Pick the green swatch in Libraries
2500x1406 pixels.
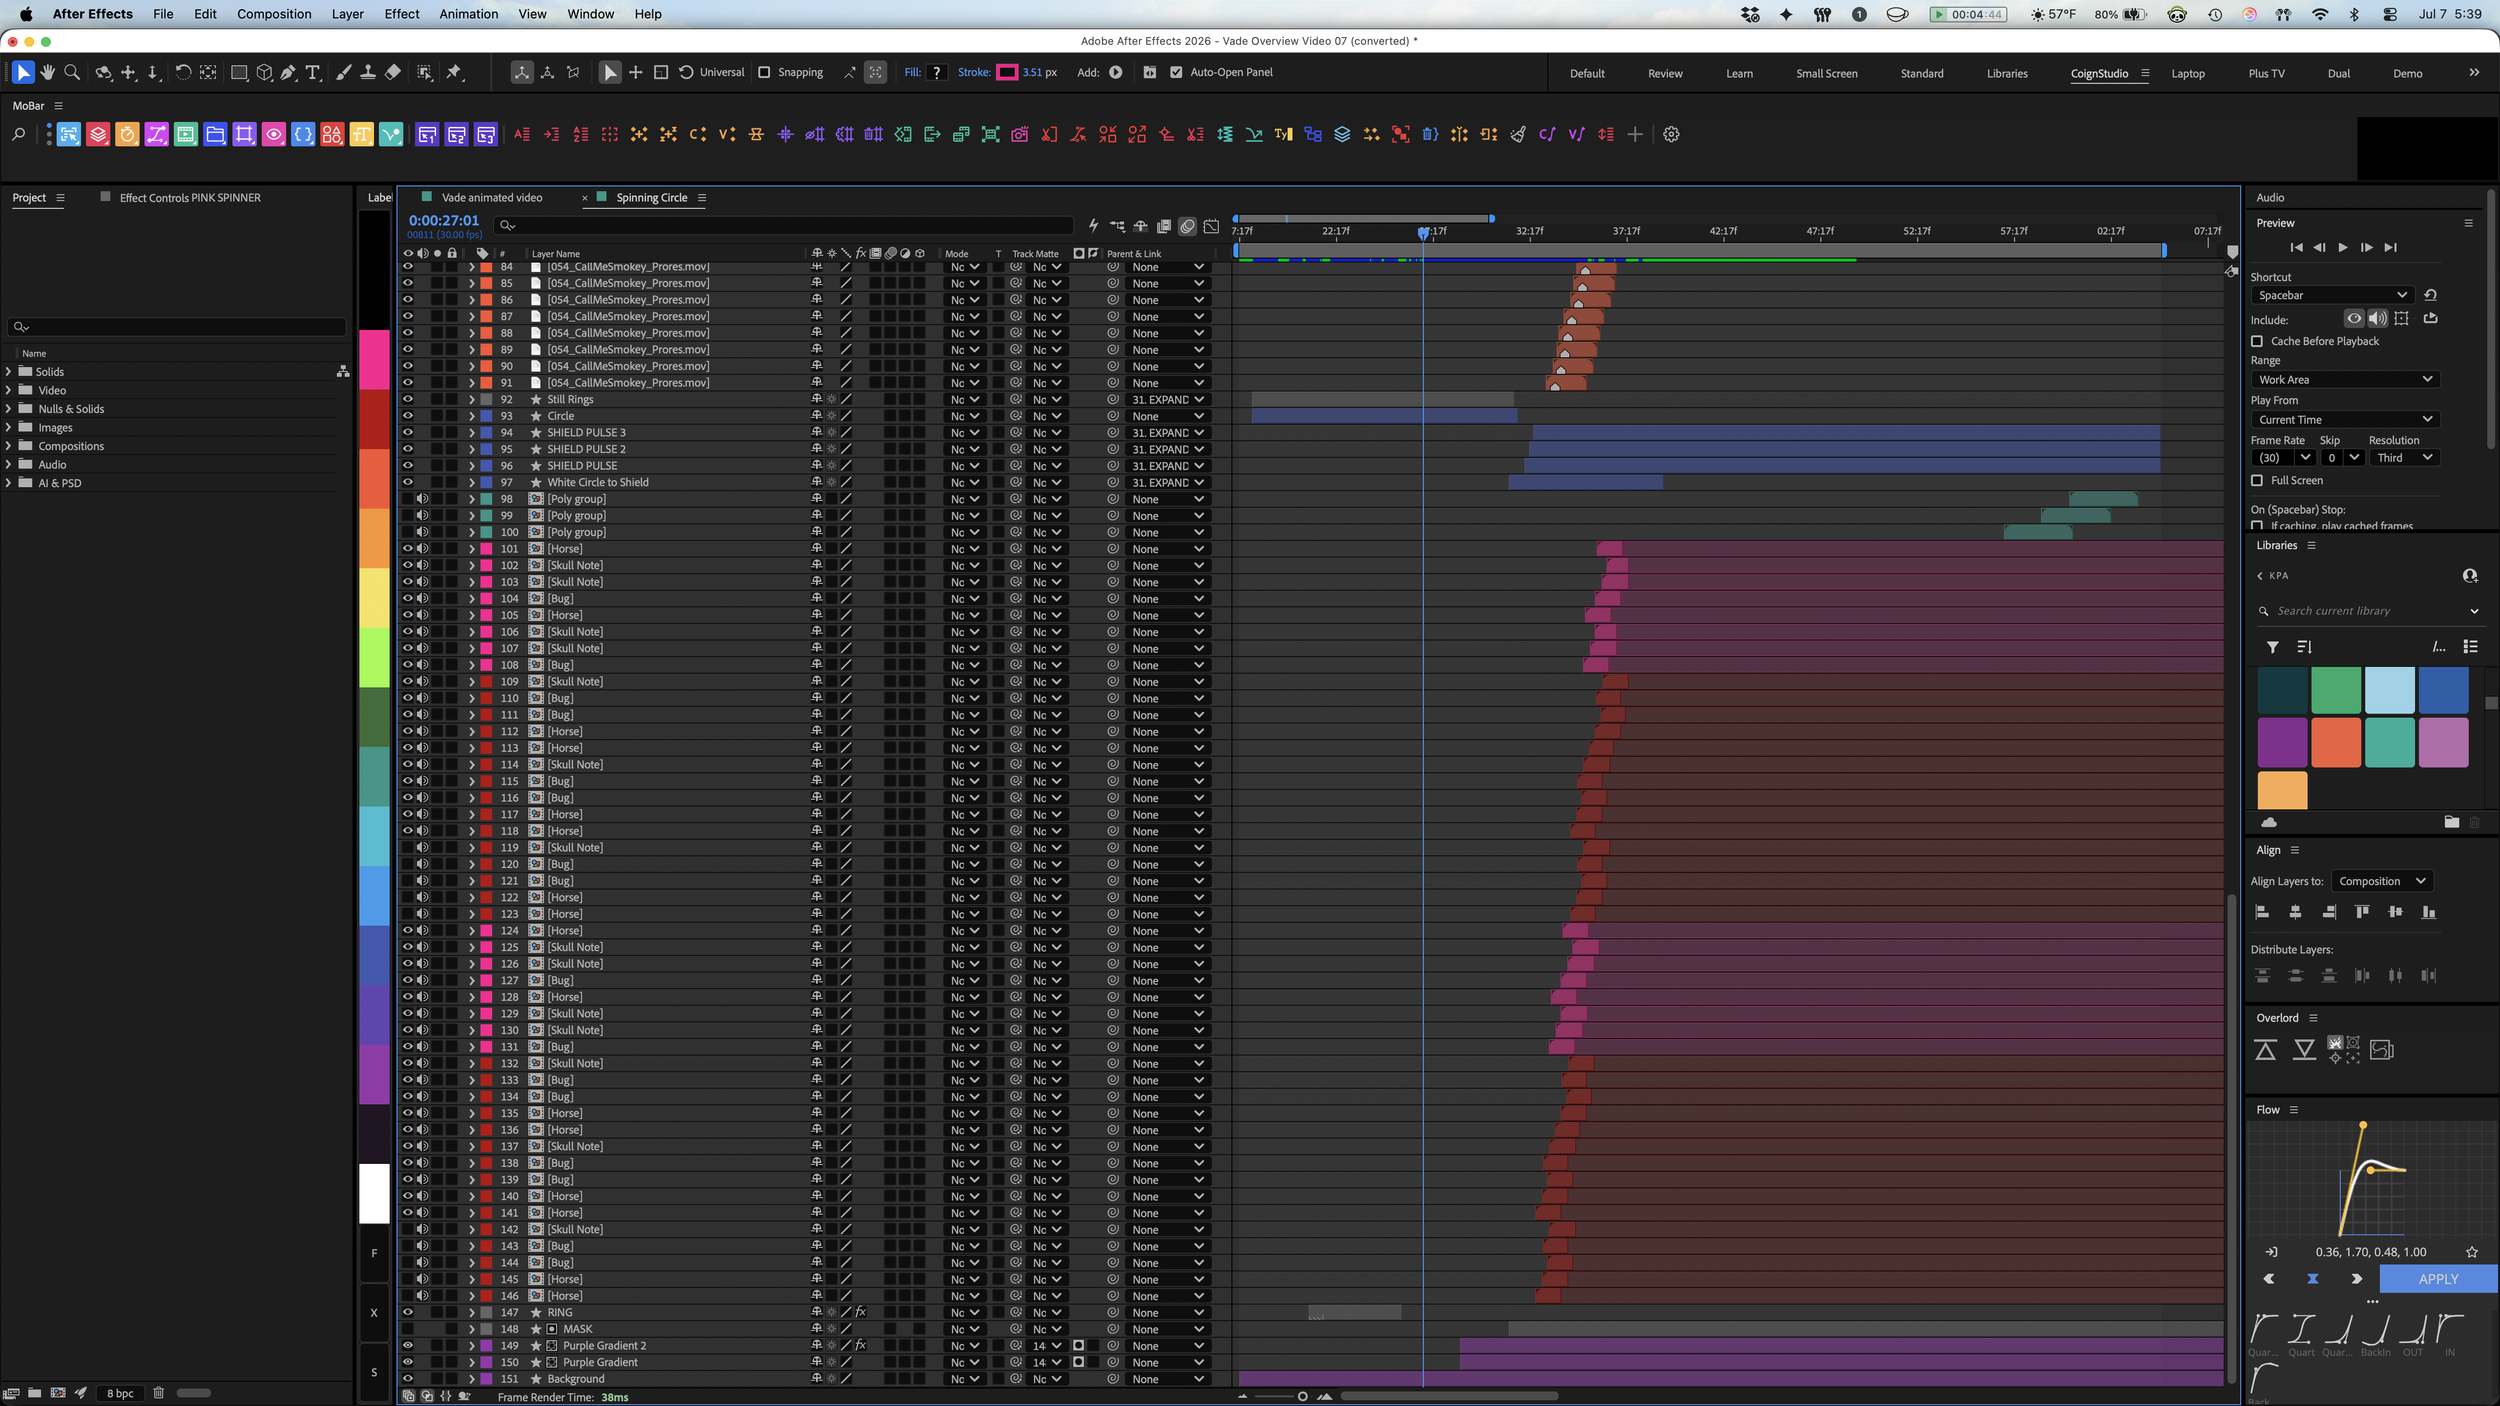pyautogui.click(x=2336, y=691)
